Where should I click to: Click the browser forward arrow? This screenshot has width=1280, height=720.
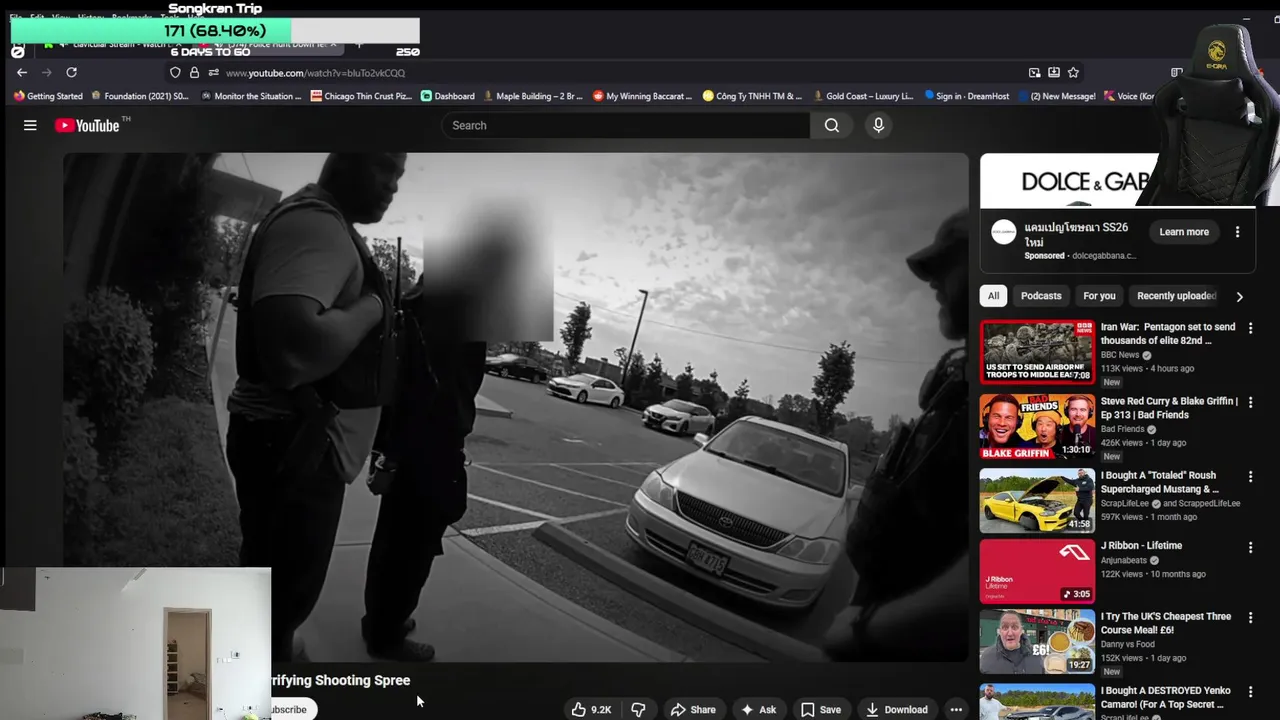coord(46,72)
